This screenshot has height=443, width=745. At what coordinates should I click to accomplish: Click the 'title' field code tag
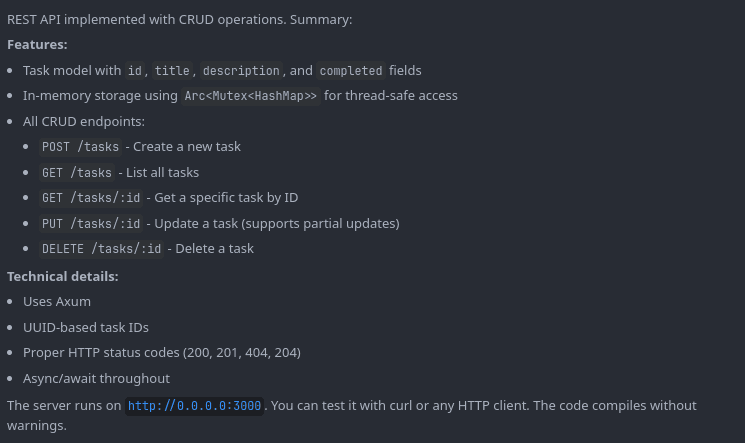pos(172,71)
